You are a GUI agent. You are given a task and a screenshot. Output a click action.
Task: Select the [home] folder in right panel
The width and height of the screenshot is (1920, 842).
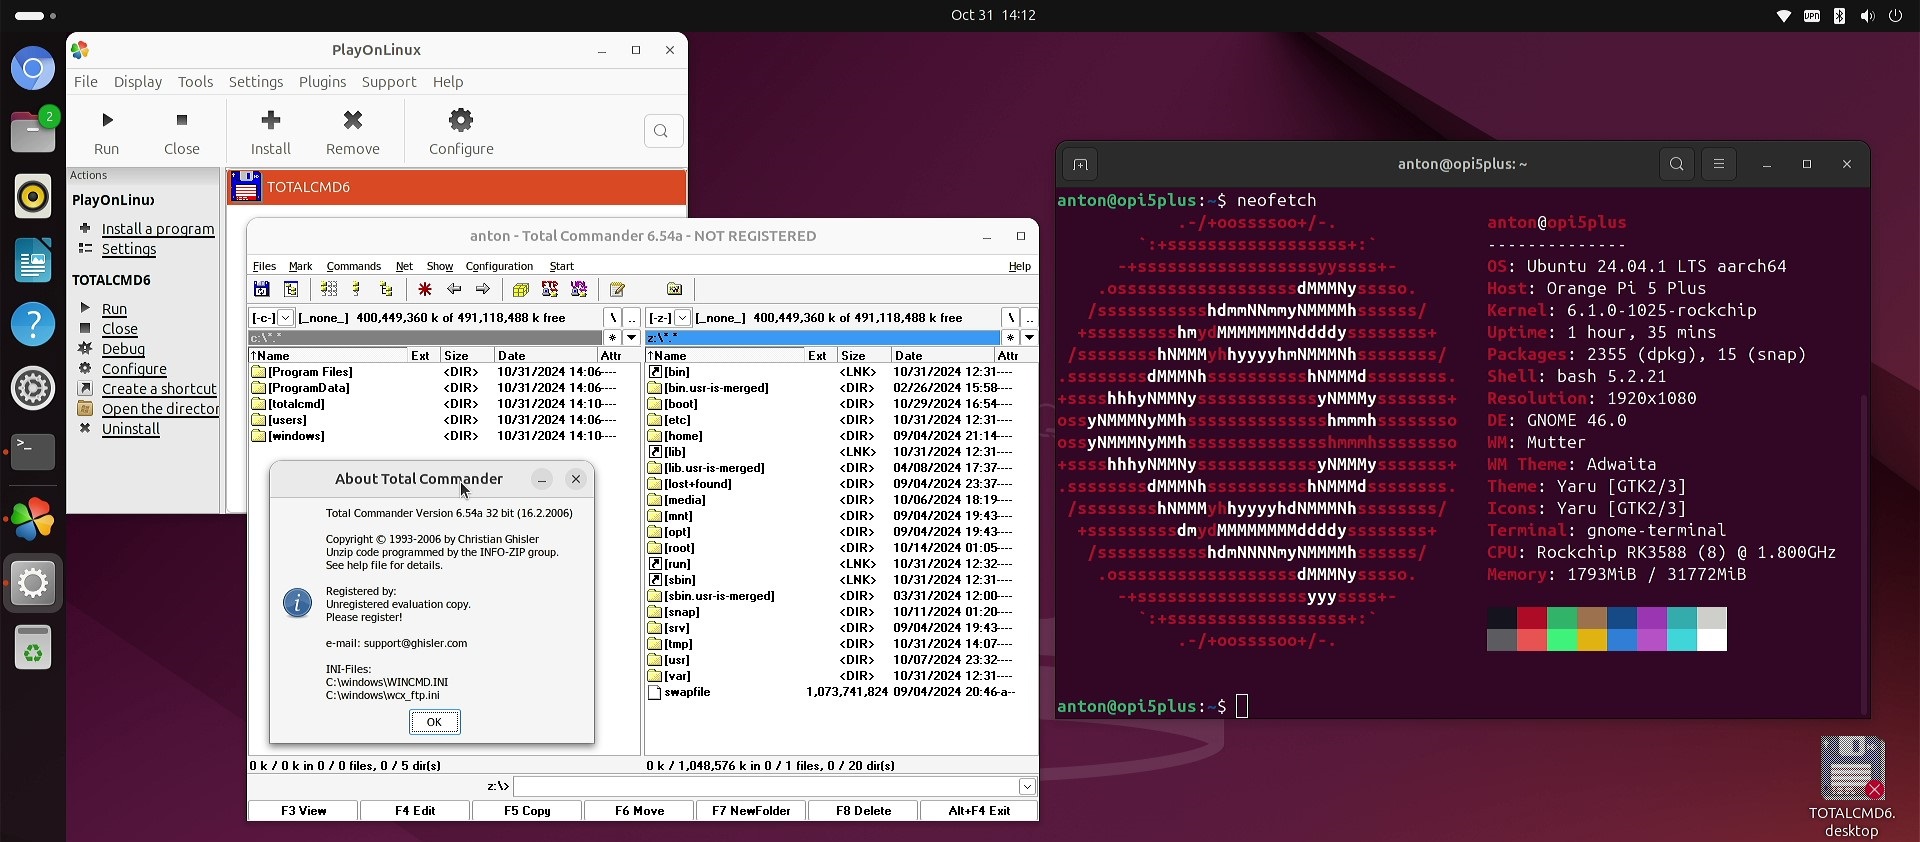pyautogui.click(x=683, y=436)
